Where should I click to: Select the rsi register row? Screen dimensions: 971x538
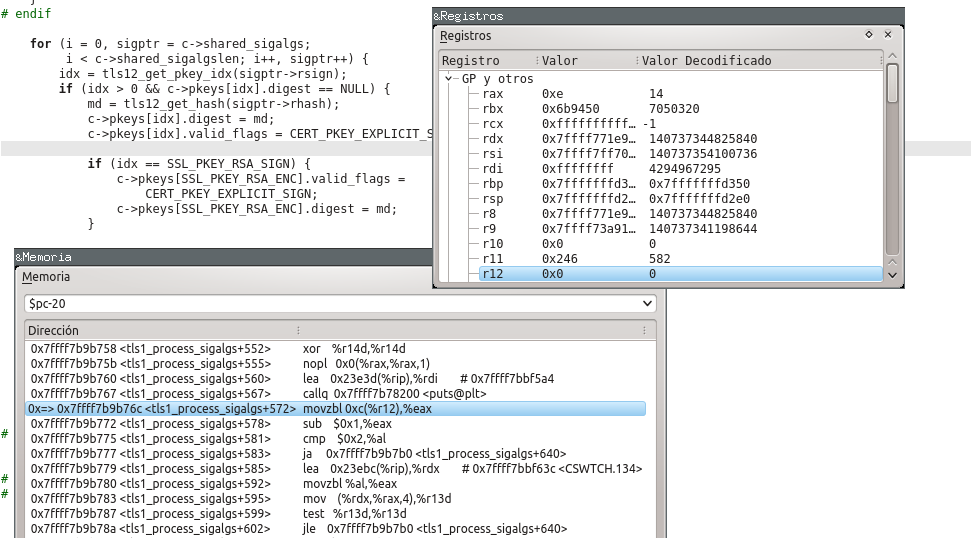pos(681,154)
